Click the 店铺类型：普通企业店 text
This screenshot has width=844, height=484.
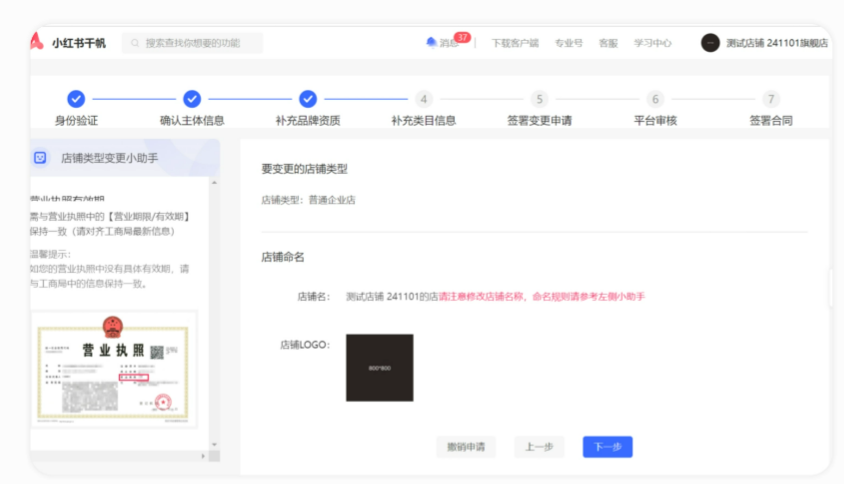tap(308, 200)
